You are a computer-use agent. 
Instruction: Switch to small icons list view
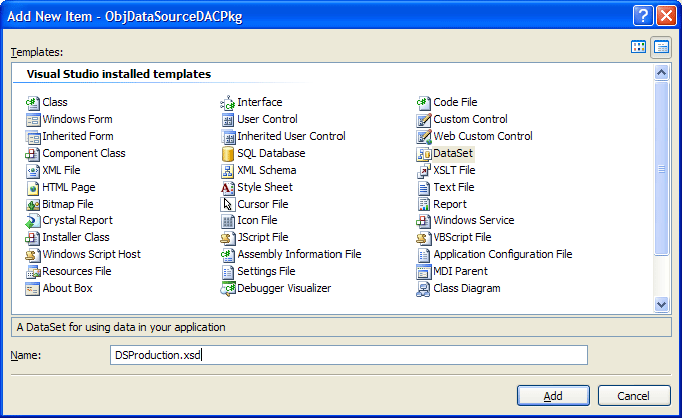coord(661,47)
